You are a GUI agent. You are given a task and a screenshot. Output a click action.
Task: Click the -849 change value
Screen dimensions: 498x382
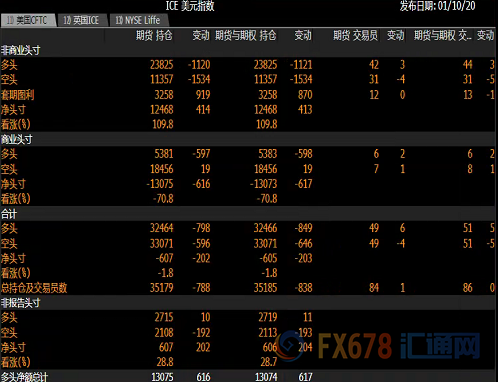[x=303, y=228]
